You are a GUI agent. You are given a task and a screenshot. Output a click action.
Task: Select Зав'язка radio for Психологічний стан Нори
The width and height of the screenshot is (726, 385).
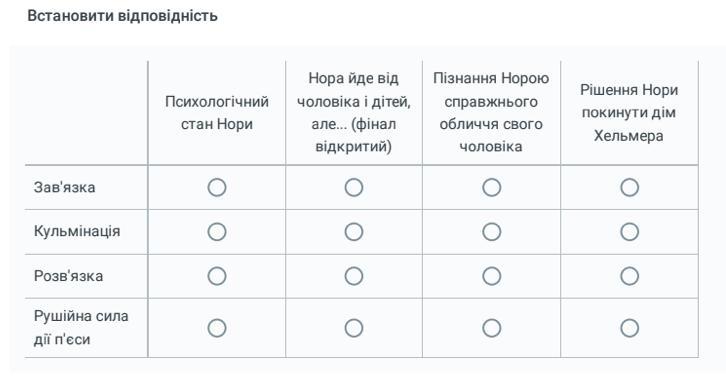coord(217,187)
